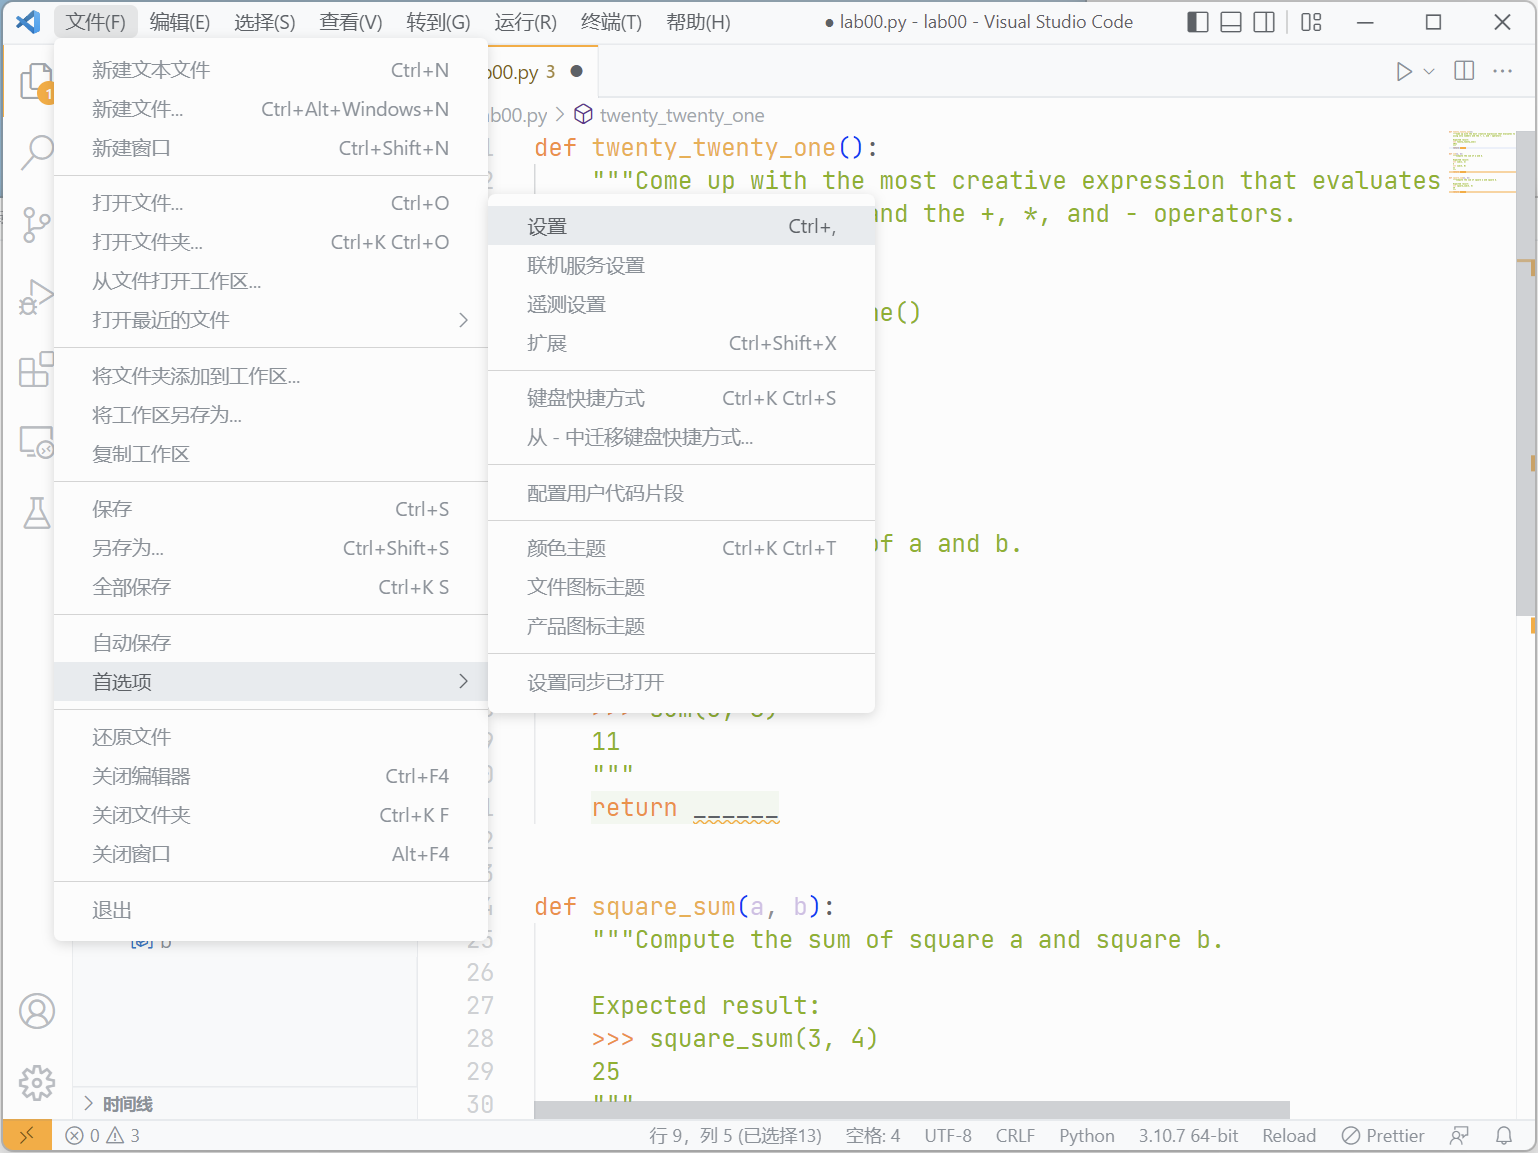Select 遥测设置 menu entry

681,304
